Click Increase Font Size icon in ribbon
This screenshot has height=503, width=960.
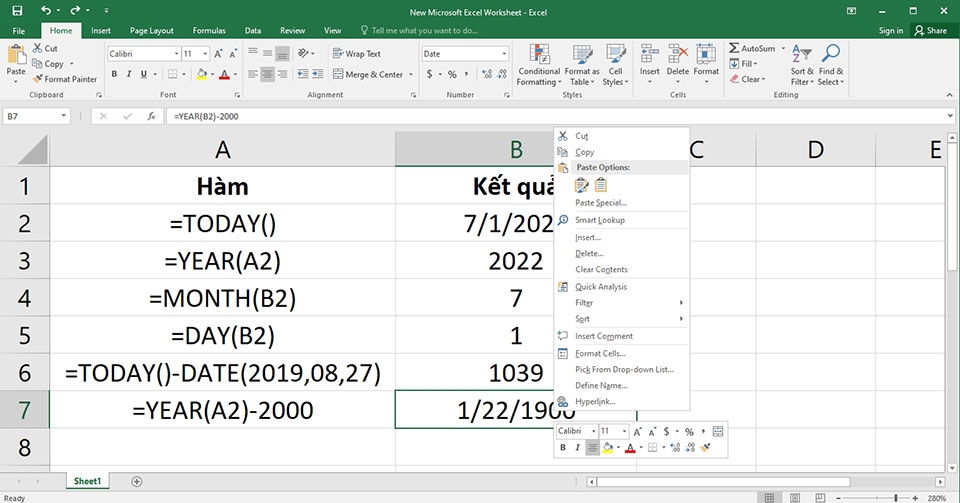pyautogui.click(x=218, y=54)
